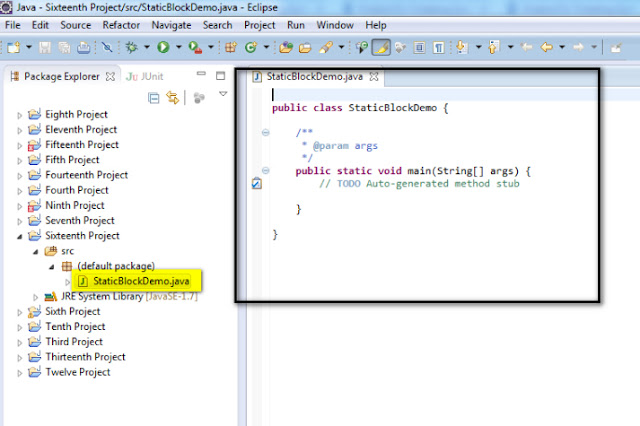Open the Previous Annotation dropdown arrow
Image resolution: width=640 pixels, height=426 pixels.
pos(510,47)
